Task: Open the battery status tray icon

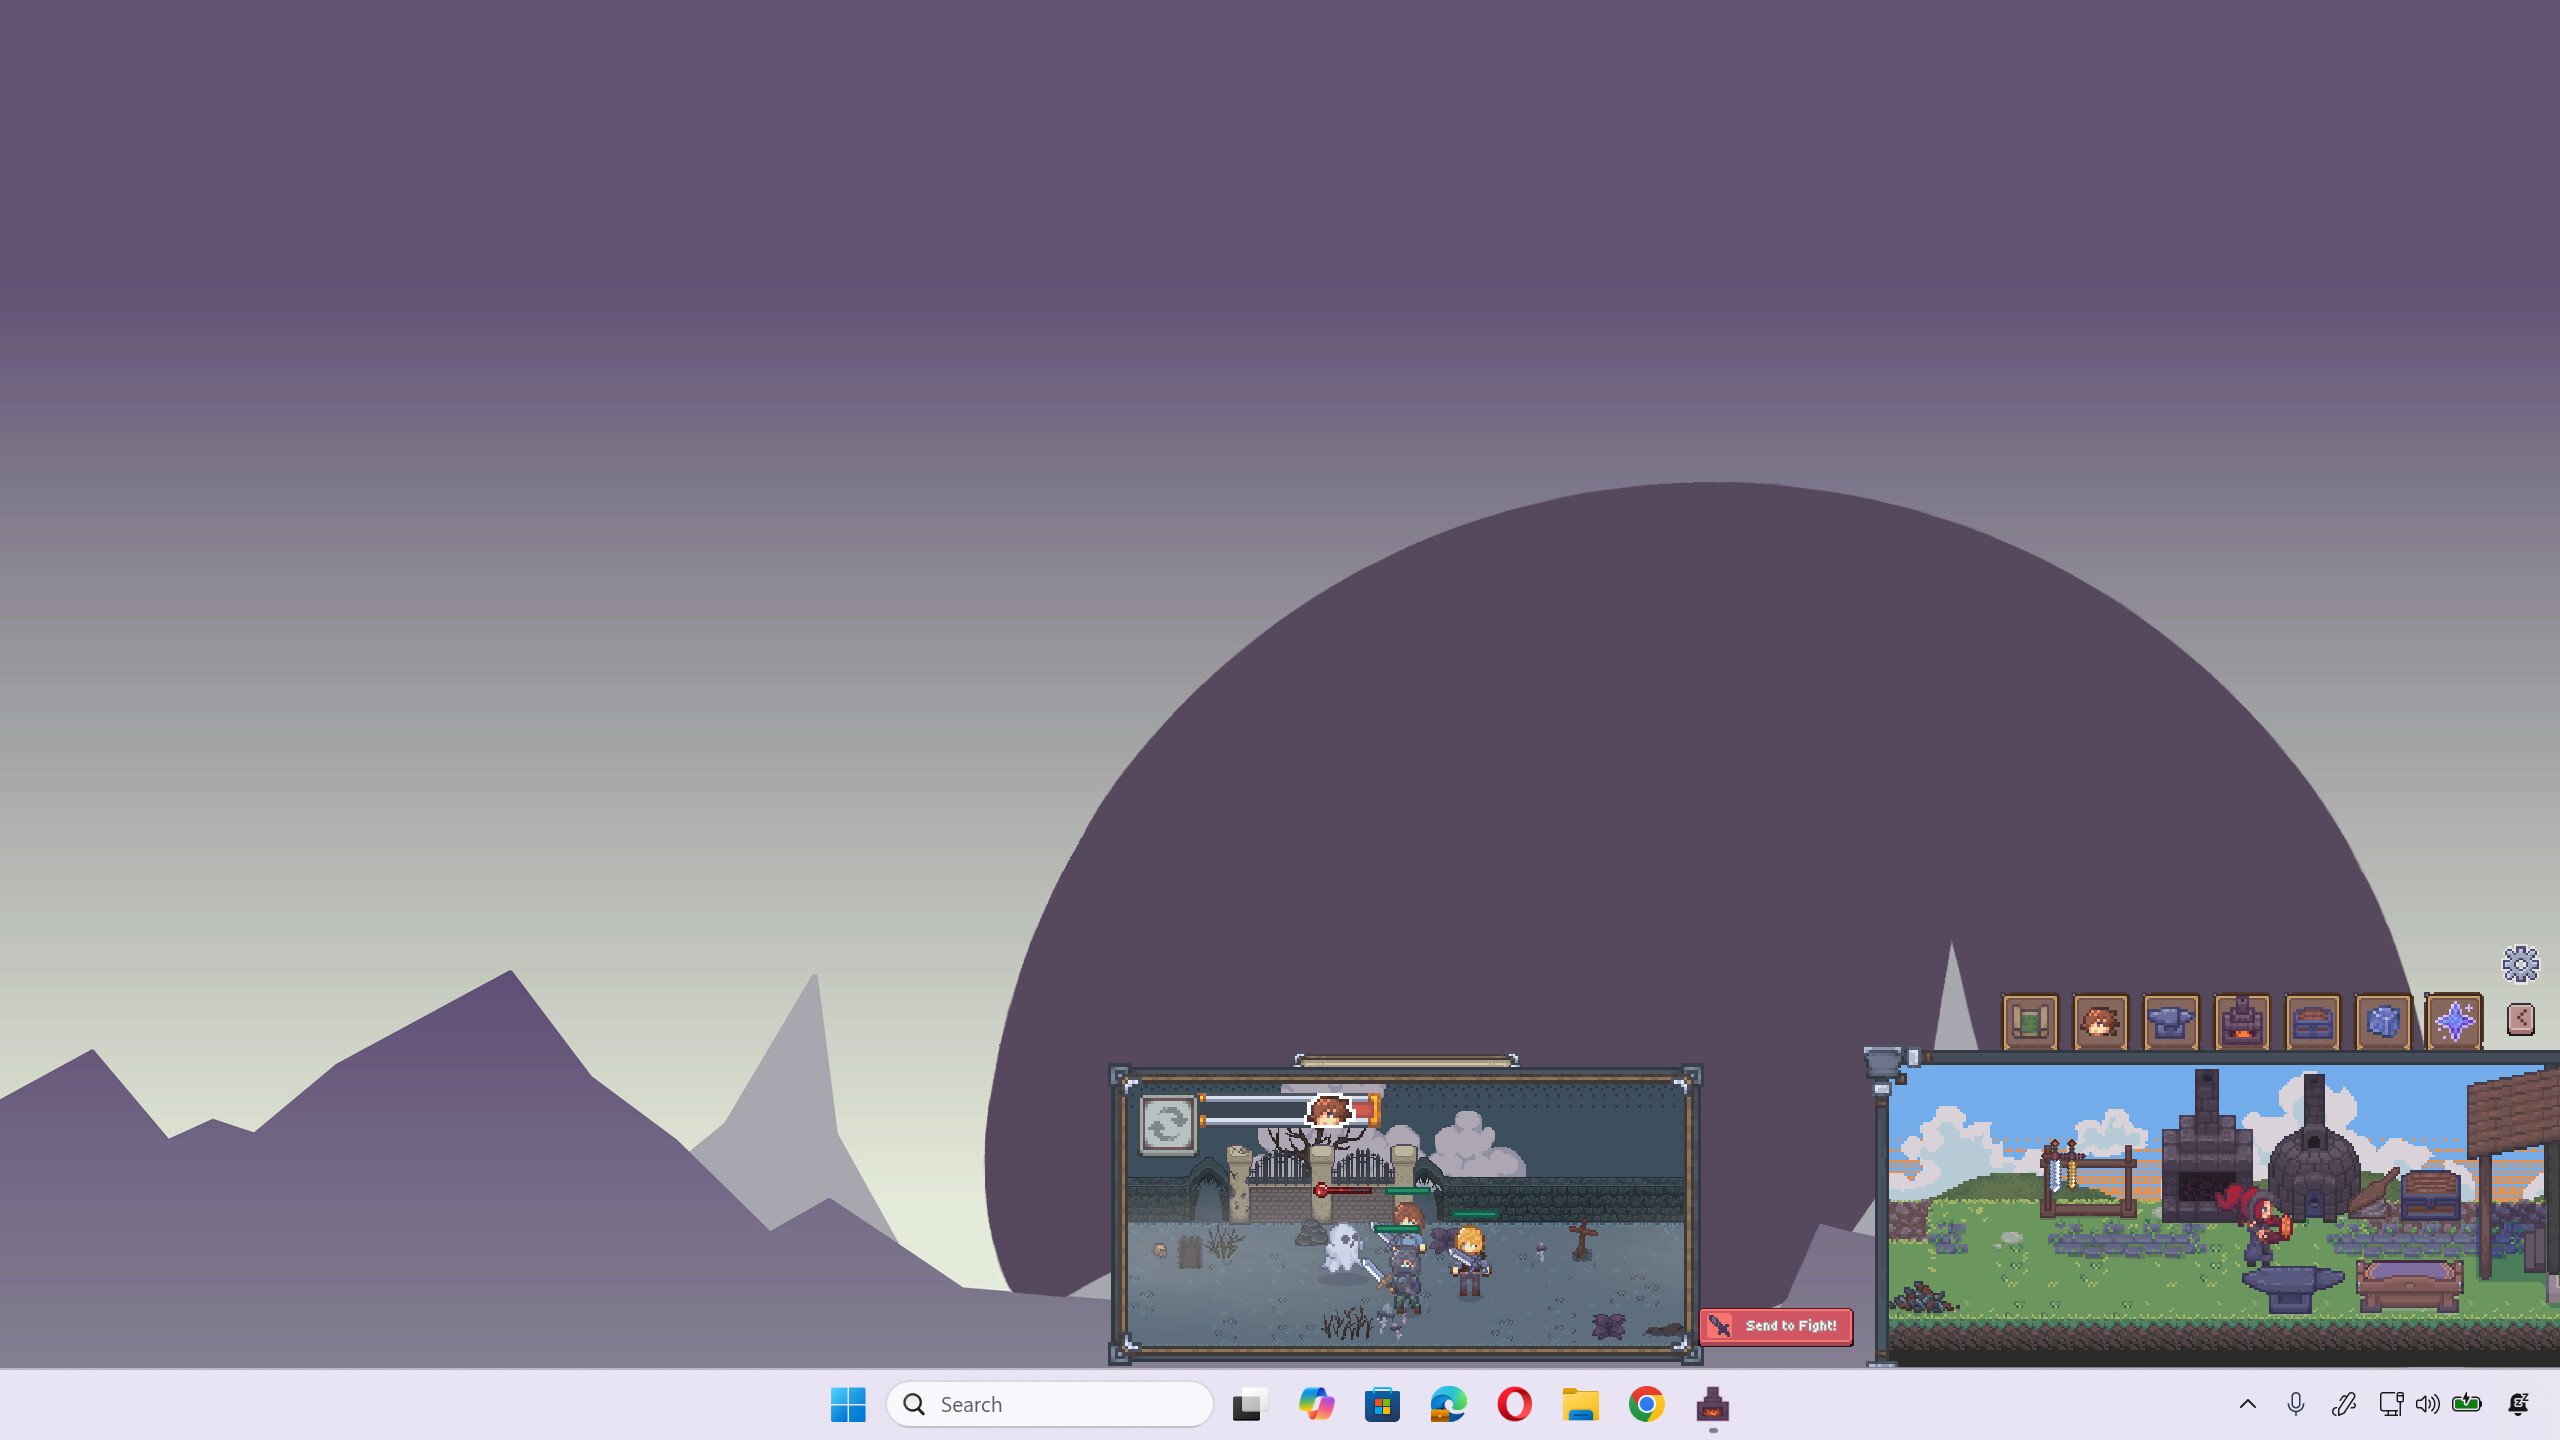Action: point(2467,1404)
